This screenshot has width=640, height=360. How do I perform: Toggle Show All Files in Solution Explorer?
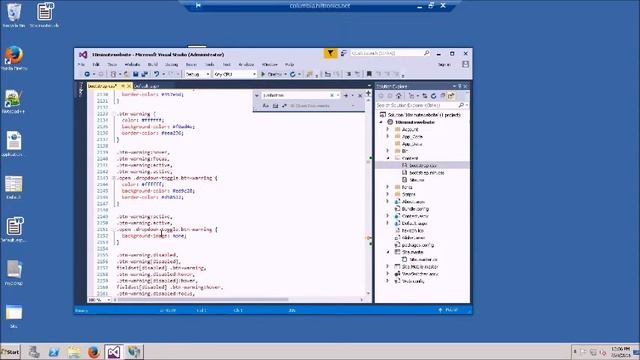coord(451,96)
